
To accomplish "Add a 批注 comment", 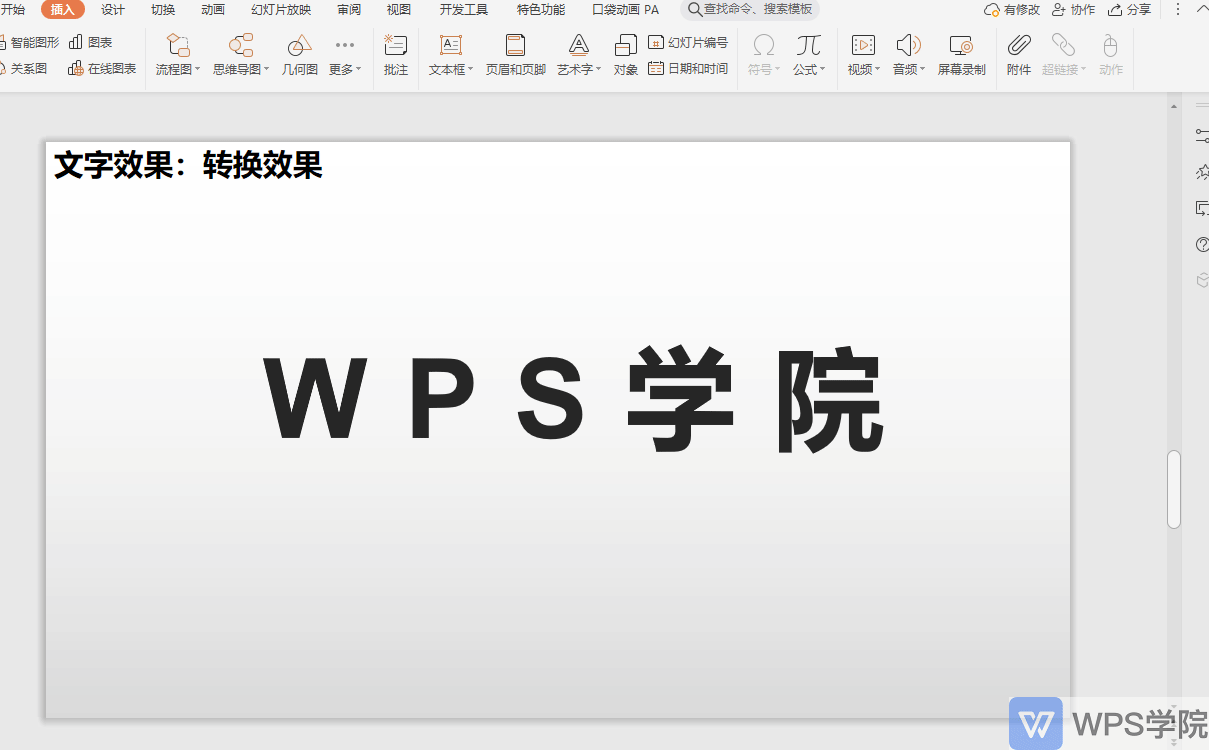I will tap(396, 55).
